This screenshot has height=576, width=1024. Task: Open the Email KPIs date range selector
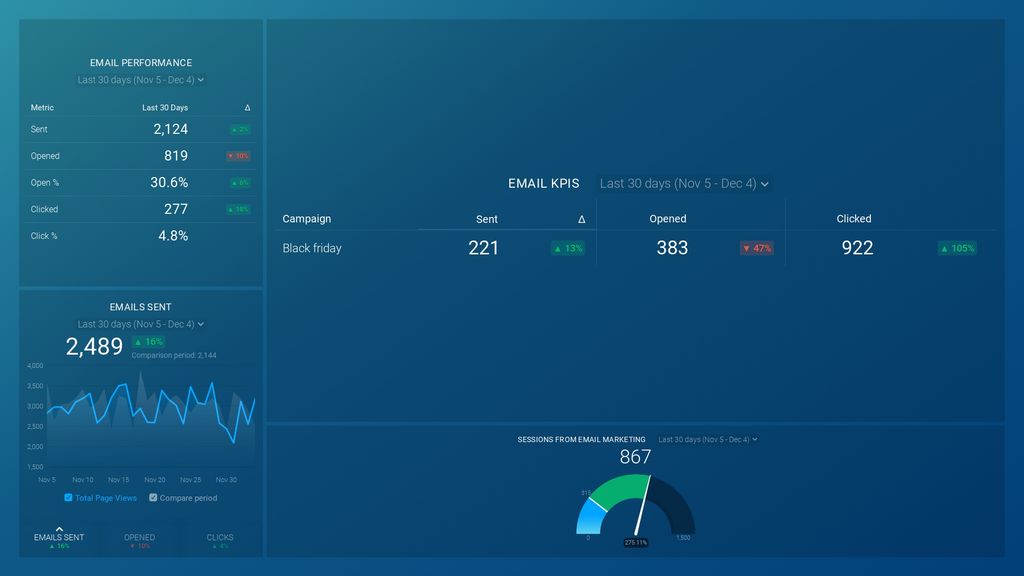(x=684, y=184)
